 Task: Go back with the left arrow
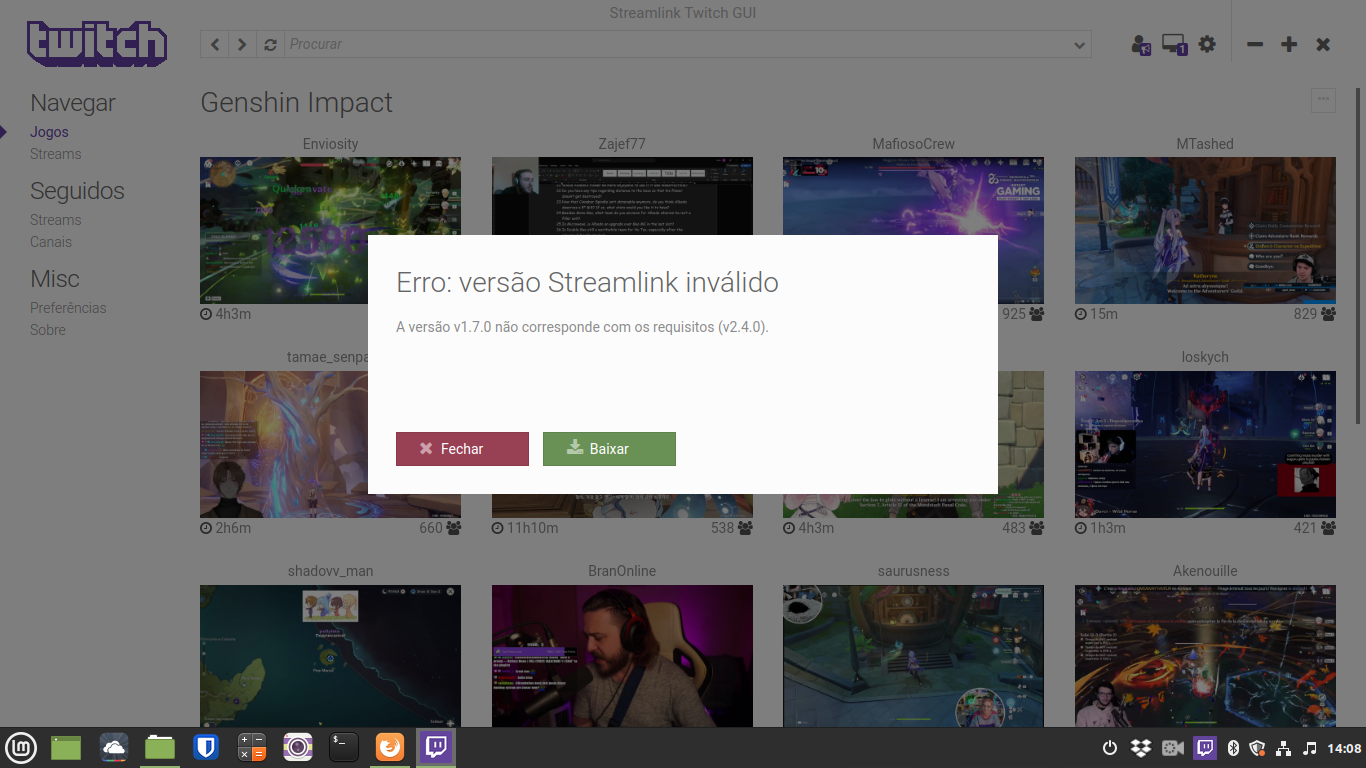coord(215,44)
